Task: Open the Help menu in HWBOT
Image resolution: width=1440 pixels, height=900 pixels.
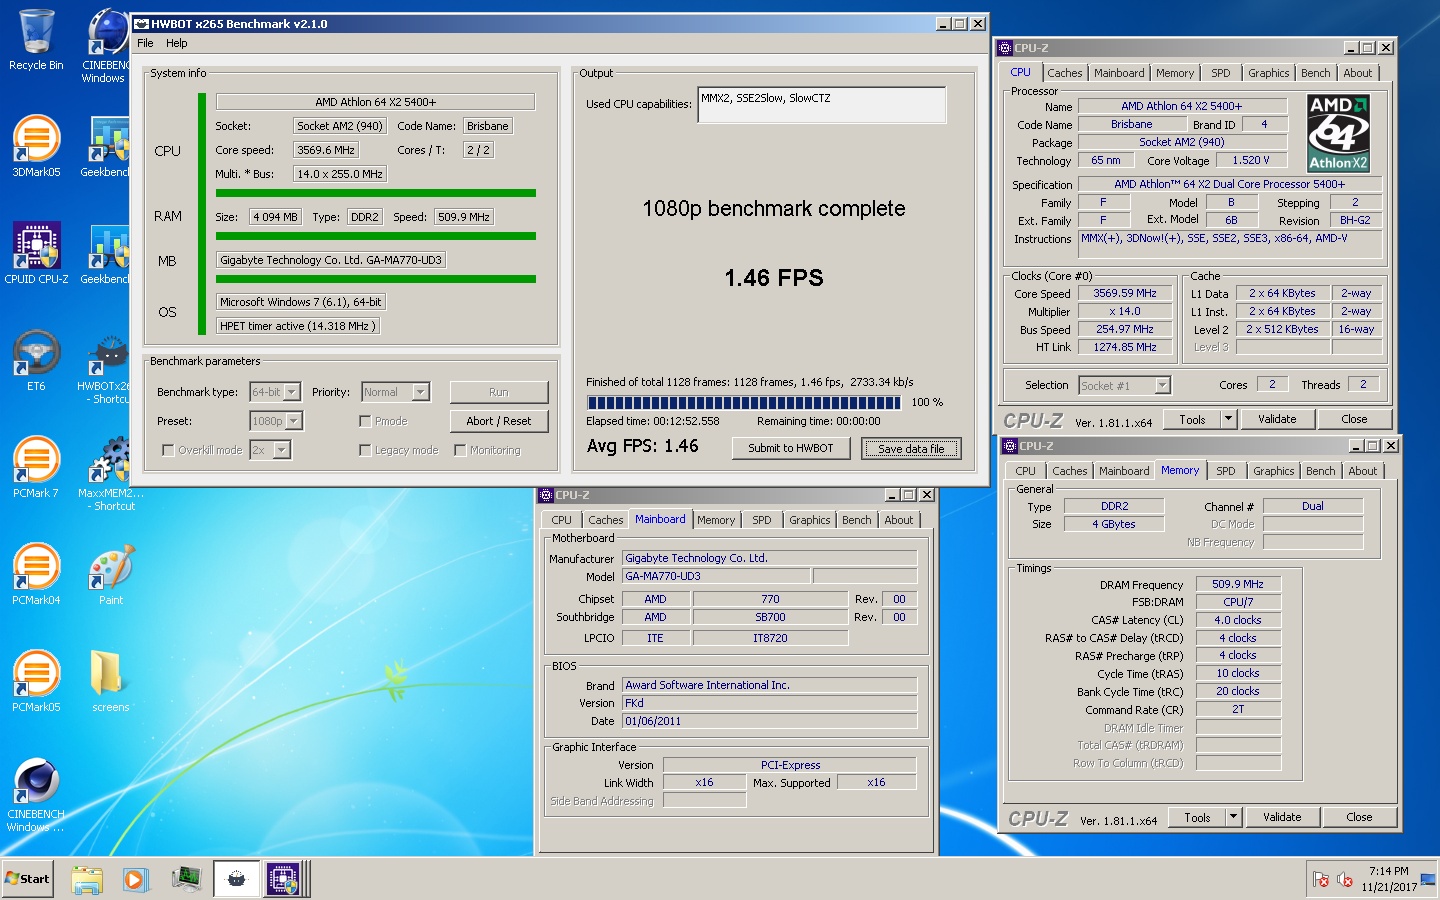Action: (x=177, y=43)
